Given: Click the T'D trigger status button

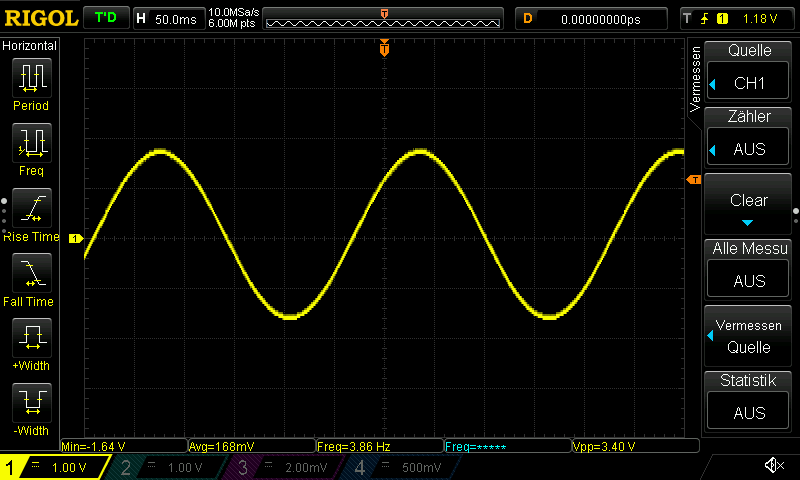Looking at the screenshot, I should click(104, 18).
